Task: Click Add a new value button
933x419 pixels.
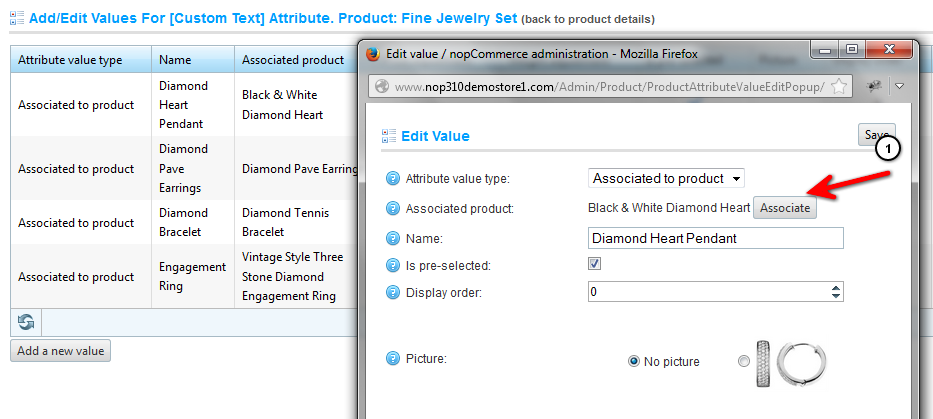Action: pyautogui.click(x=61, y=351)
